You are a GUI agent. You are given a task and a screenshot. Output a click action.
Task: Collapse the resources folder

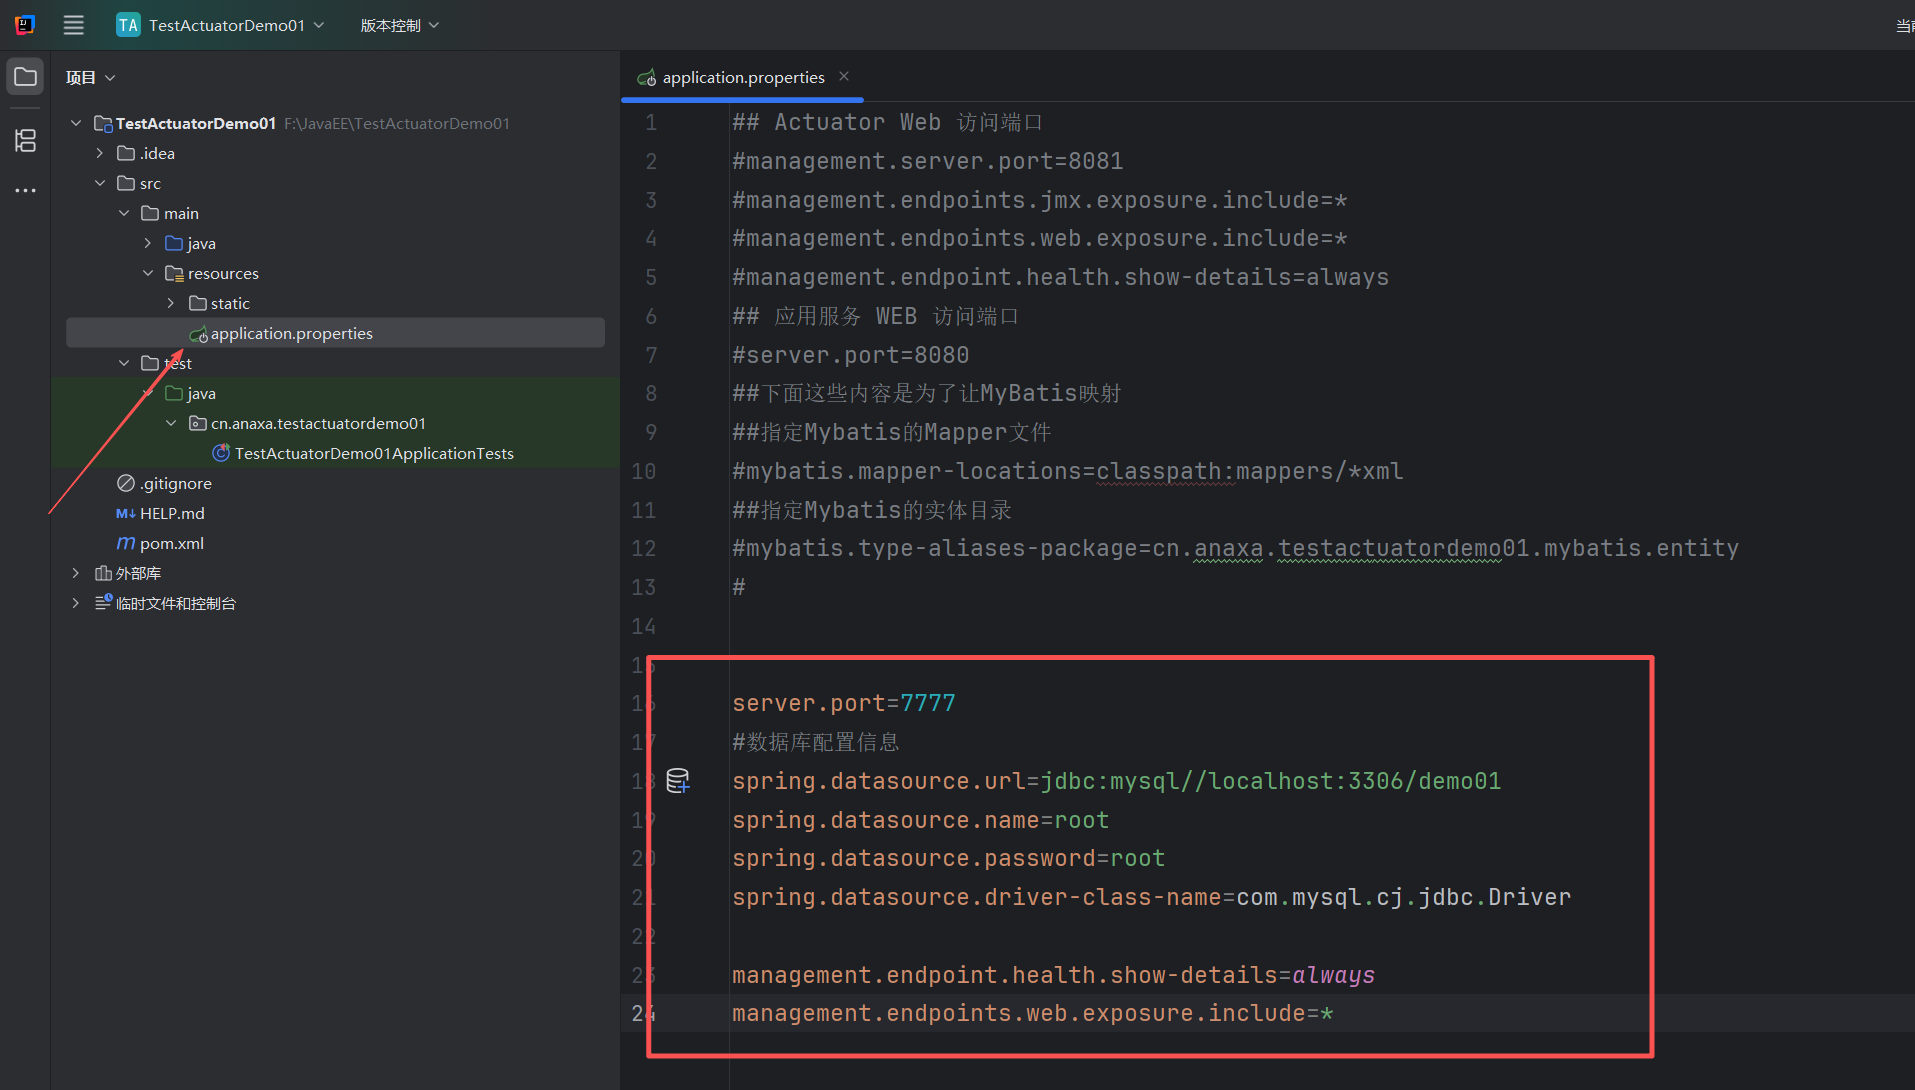148,273
